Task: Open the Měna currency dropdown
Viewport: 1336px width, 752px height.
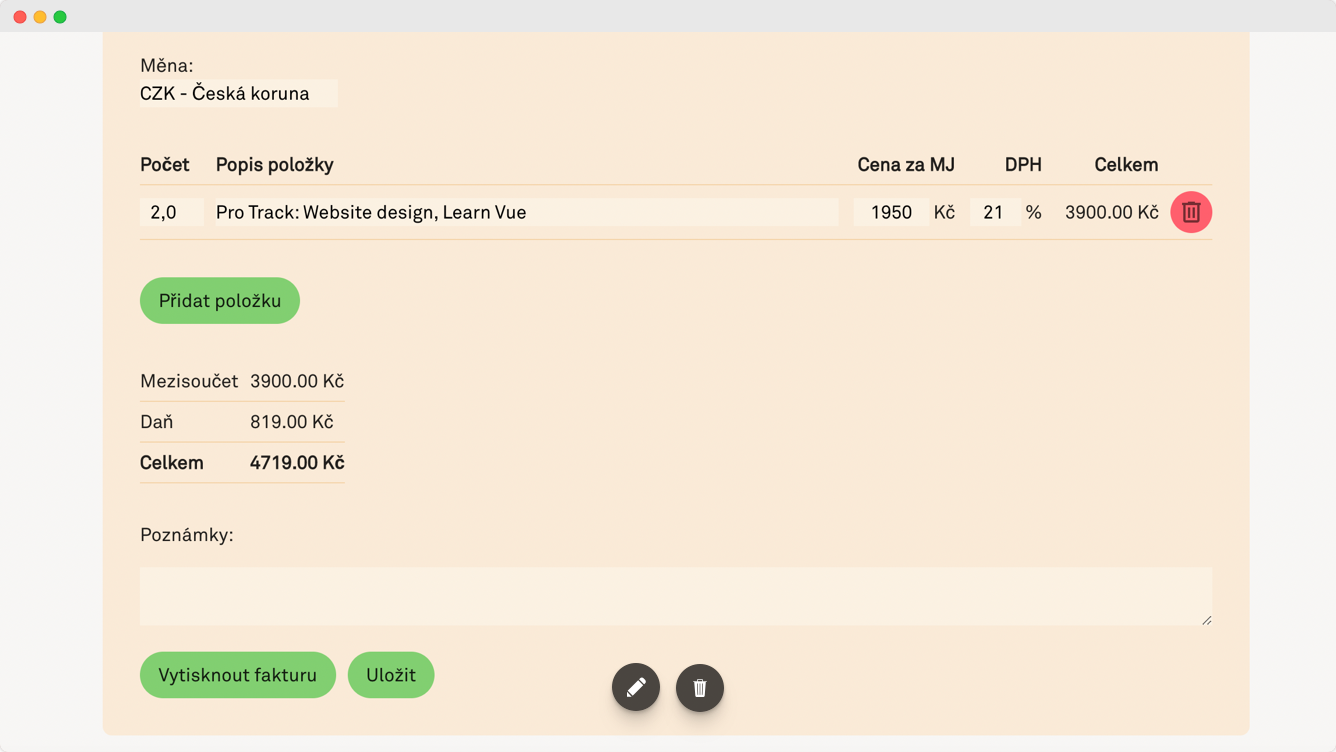Action: pyautogui.click(x=238, y=94)
